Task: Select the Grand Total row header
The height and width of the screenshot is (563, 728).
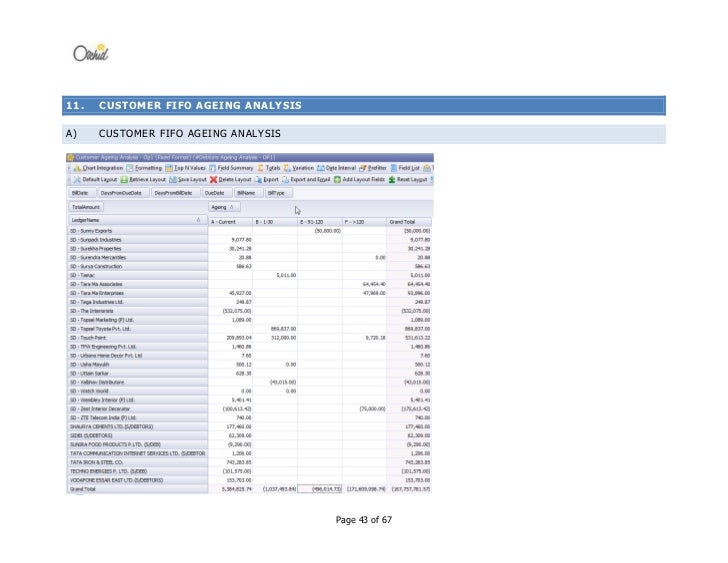Action: pos(137,489)
